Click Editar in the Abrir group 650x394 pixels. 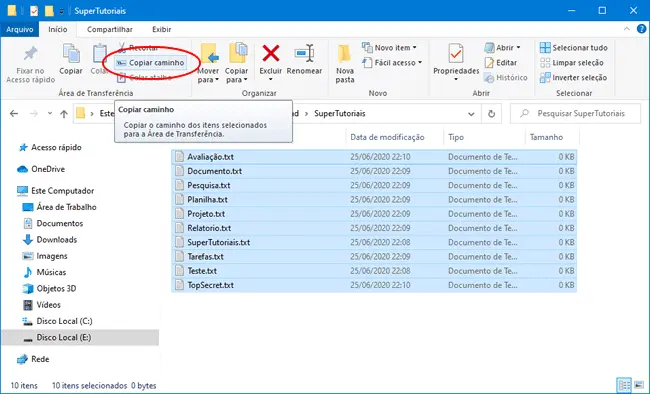point(501,63)
